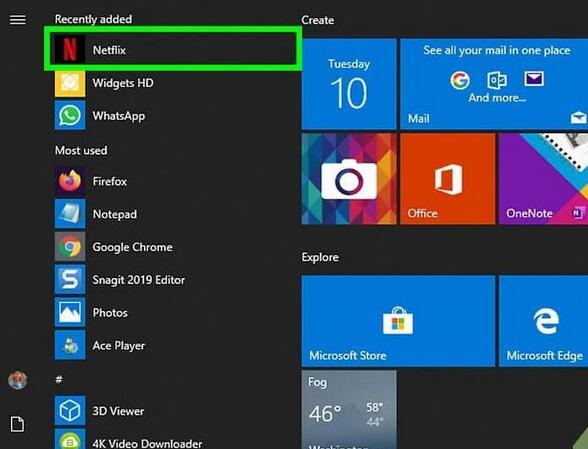Select the 3D Viewer text label
Viewport: 588px width, 449px height.
point(118,411)
